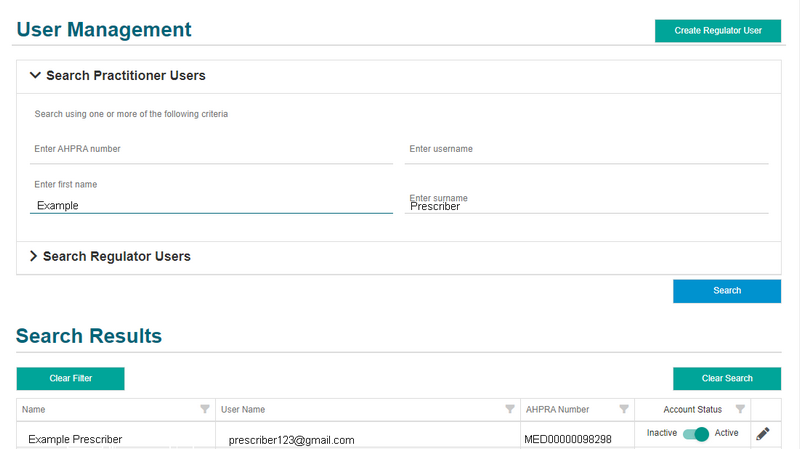Image resolution: width=800 pixels, height=449 pixels.
Task: Open the Name column filter icon
Action: 205,409
